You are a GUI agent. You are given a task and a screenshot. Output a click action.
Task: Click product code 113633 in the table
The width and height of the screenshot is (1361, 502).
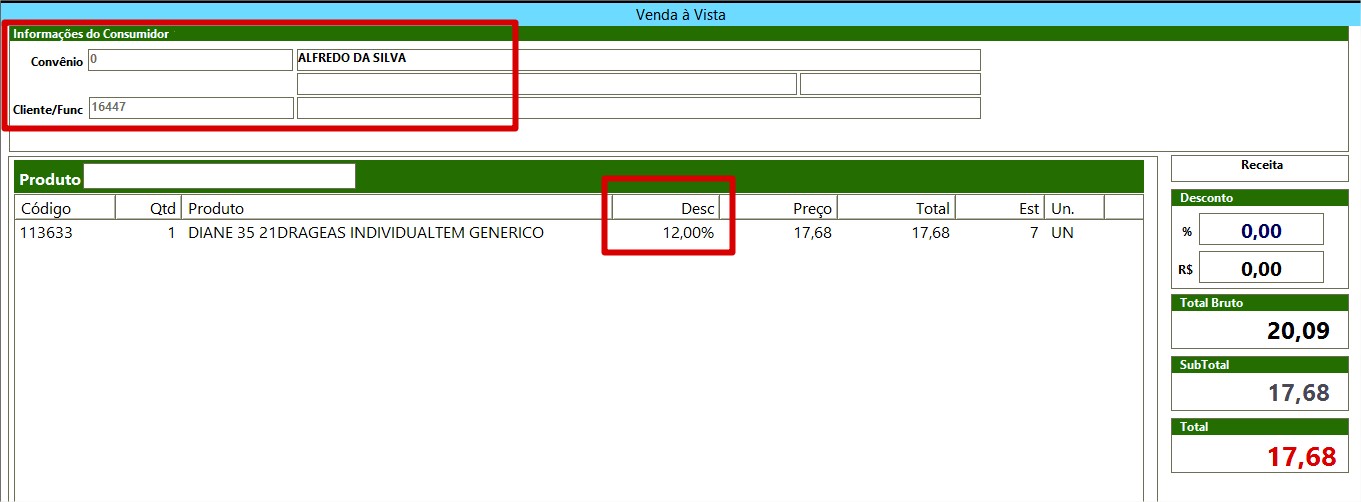[x=47, y=233]
